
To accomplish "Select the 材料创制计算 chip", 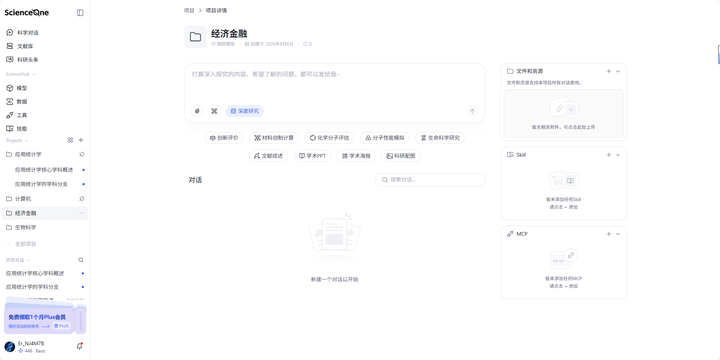I will coord(274,138).
